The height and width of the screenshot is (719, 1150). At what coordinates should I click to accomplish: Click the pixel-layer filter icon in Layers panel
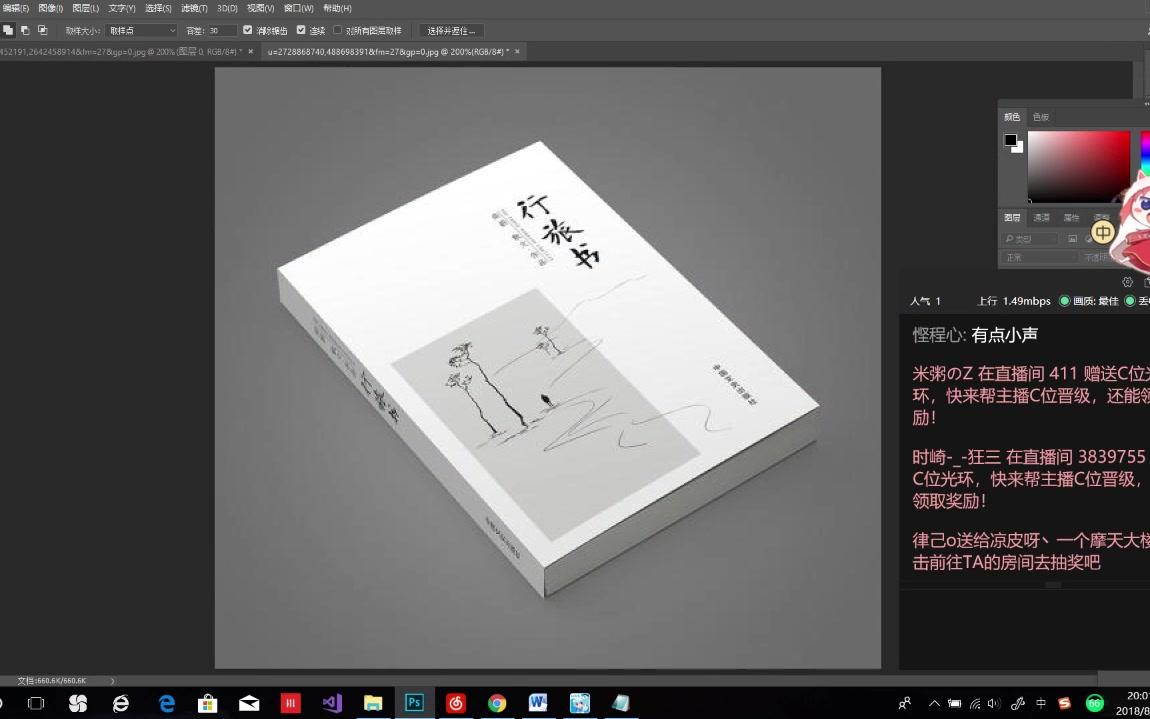coord(1073,238)
